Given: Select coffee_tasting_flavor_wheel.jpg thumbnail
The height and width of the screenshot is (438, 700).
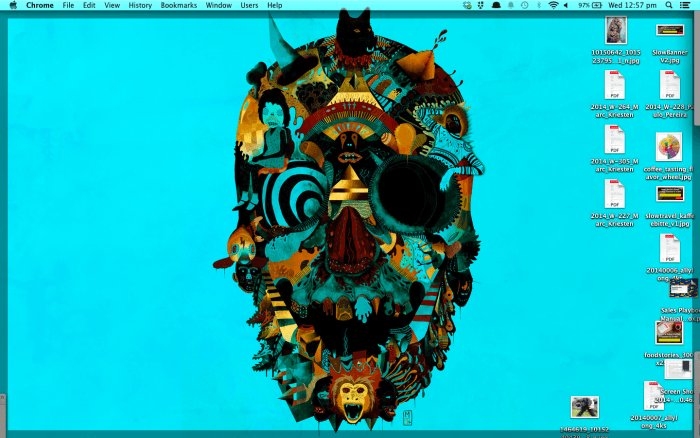Looking at the screenshot, I should pyautogui.click(x=669, y=146).
